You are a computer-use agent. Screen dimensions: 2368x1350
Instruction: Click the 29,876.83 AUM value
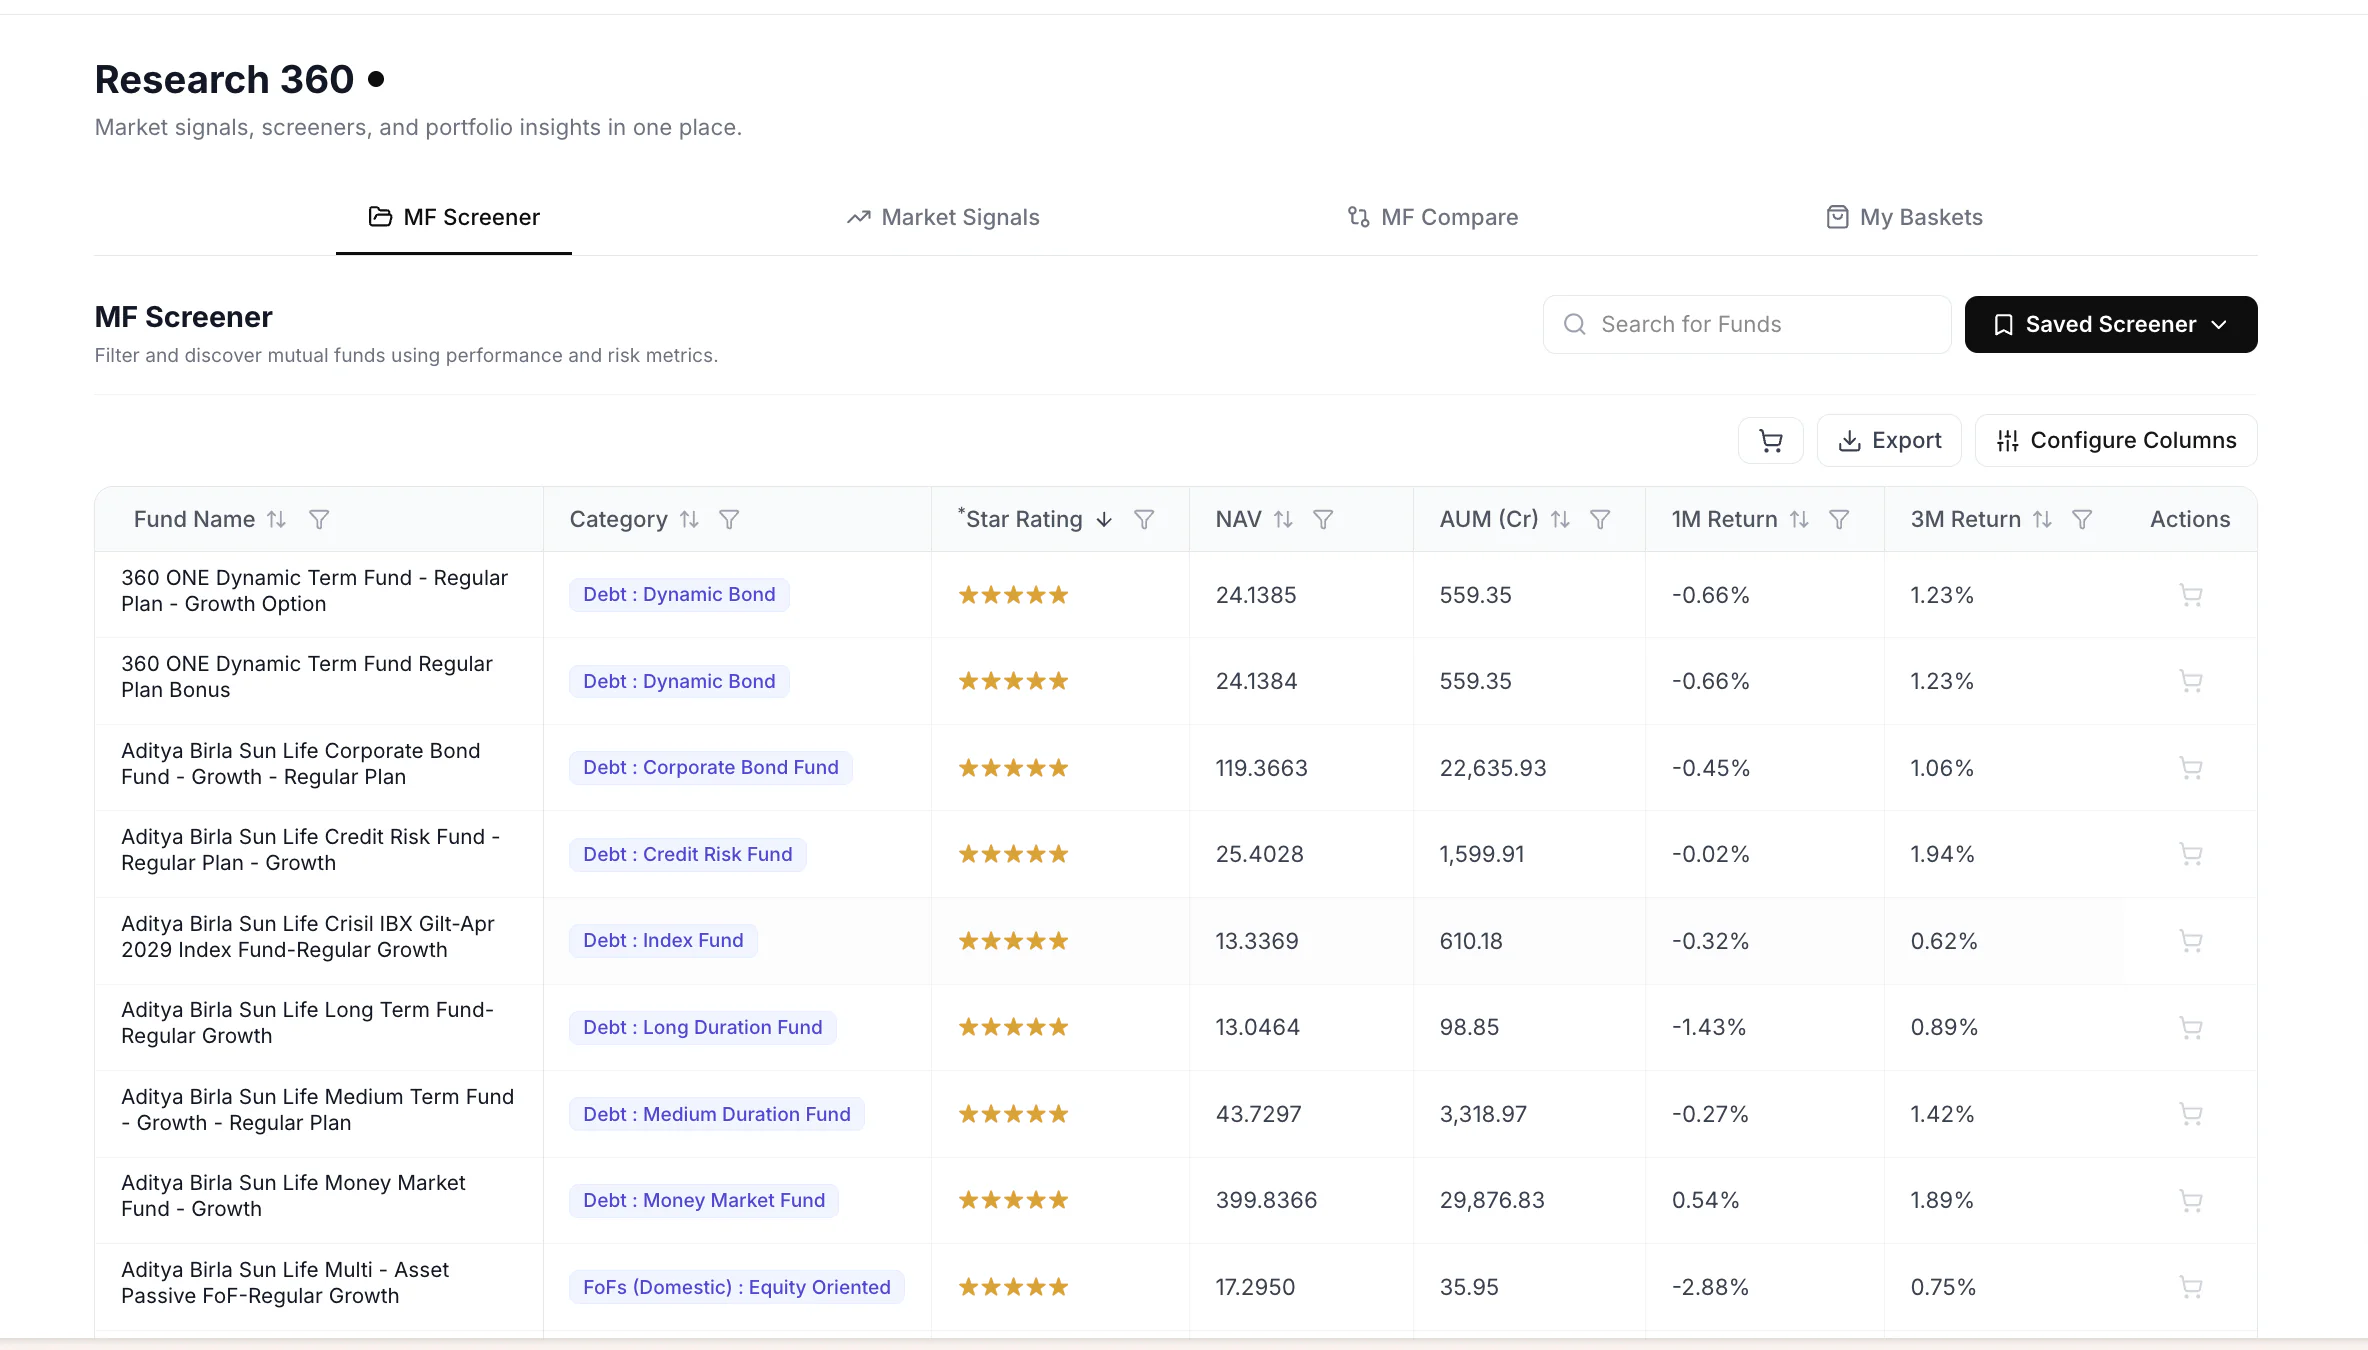point(1492,1200)
